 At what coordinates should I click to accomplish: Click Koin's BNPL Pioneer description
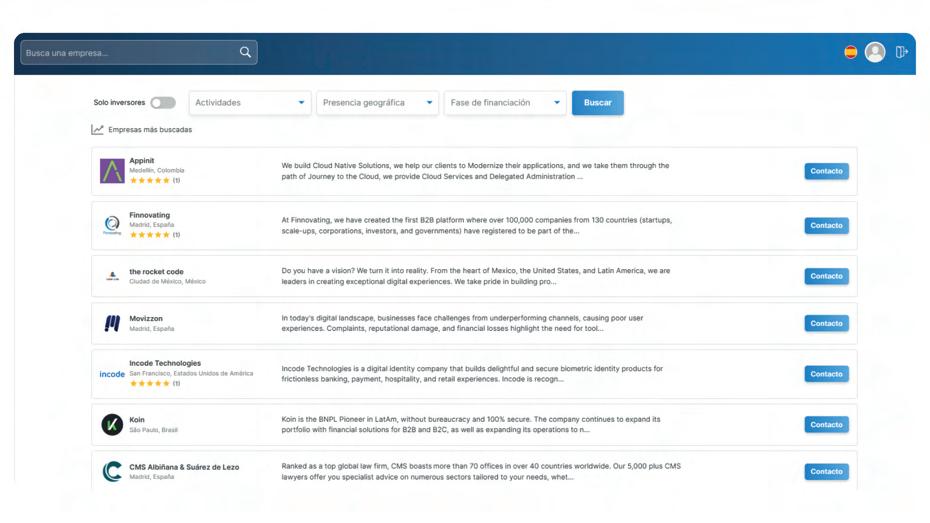tap(470, 424)
